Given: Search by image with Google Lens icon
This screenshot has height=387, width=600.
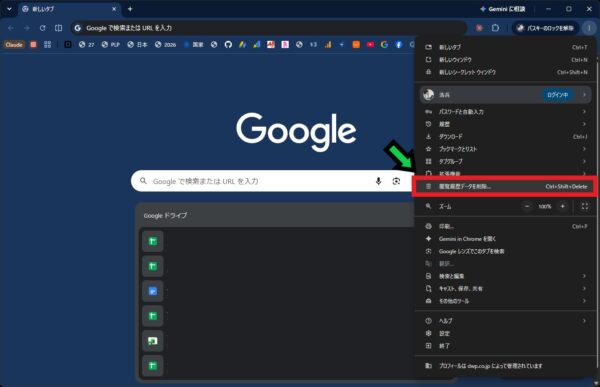Looking at the screenshot, I should tap(396, 181).
